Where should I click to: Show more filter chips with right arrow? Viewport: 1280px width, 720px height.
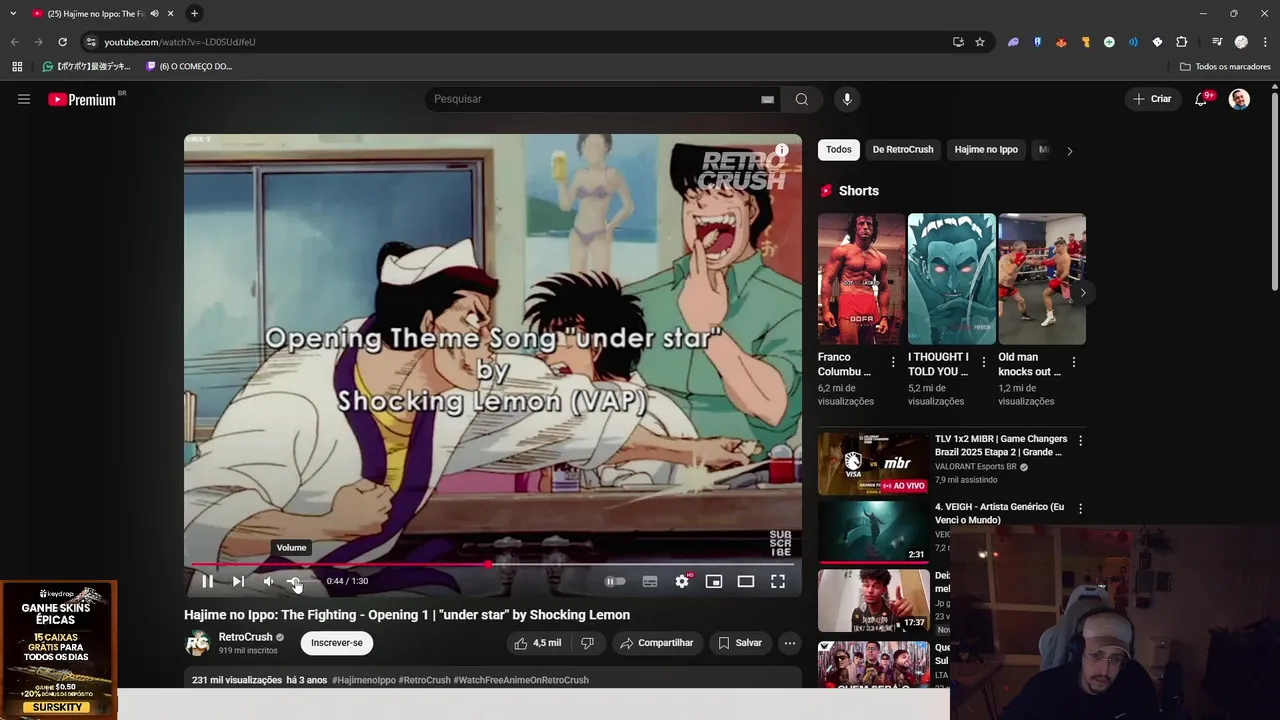pos(1070,151)
